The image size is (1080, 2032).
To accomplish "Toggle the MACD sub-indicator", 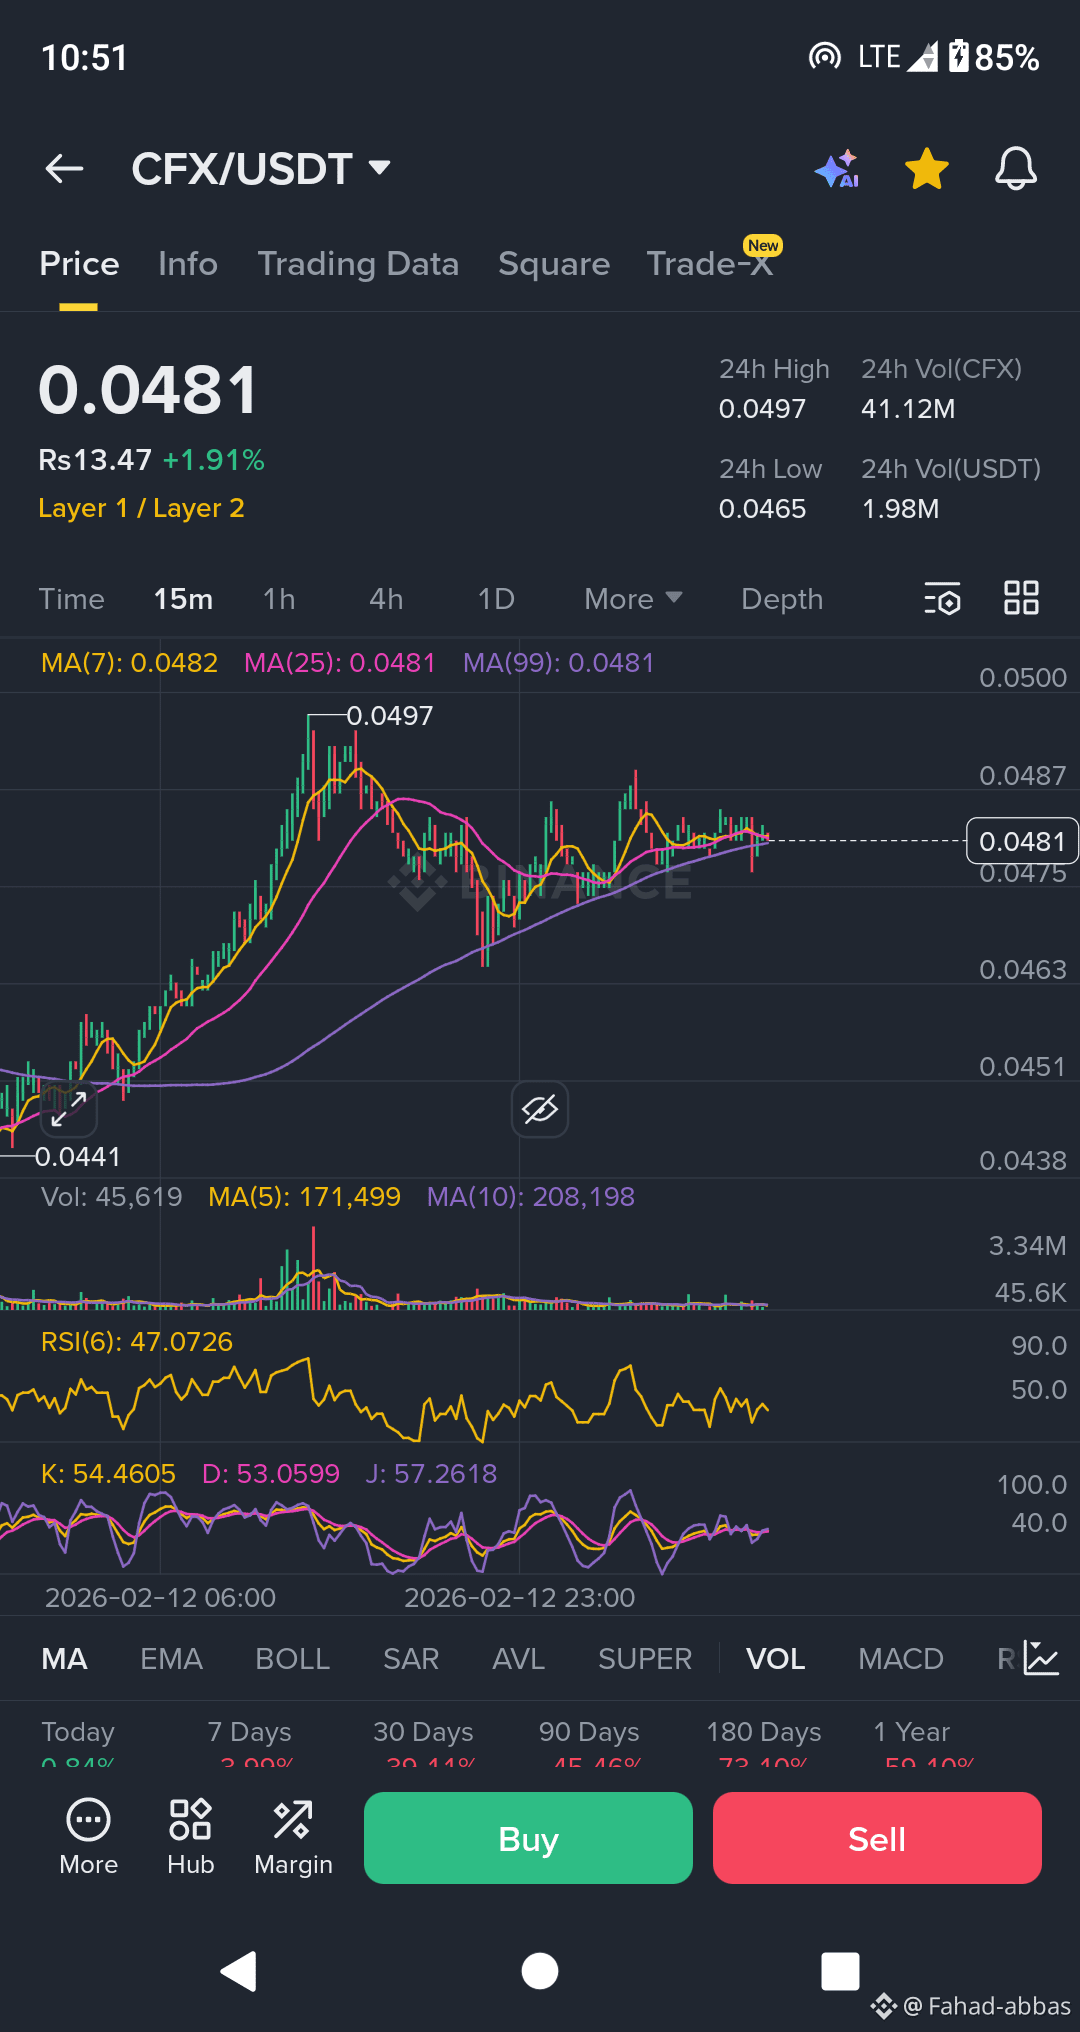I will pyautogui.click(x=901, y=1659).
